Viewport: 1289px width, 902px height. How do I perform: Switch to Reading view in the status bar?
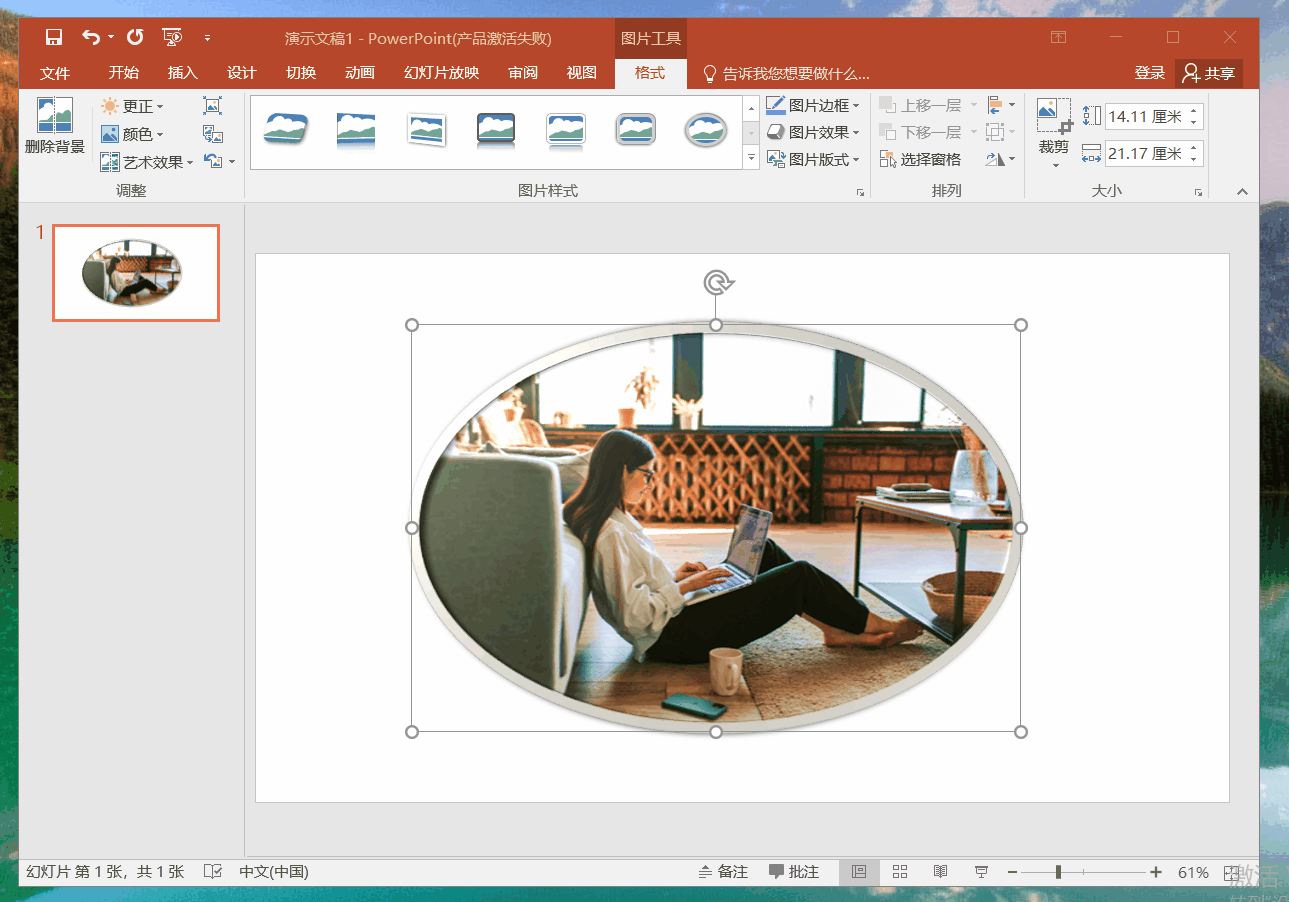[x=940, y=872]
